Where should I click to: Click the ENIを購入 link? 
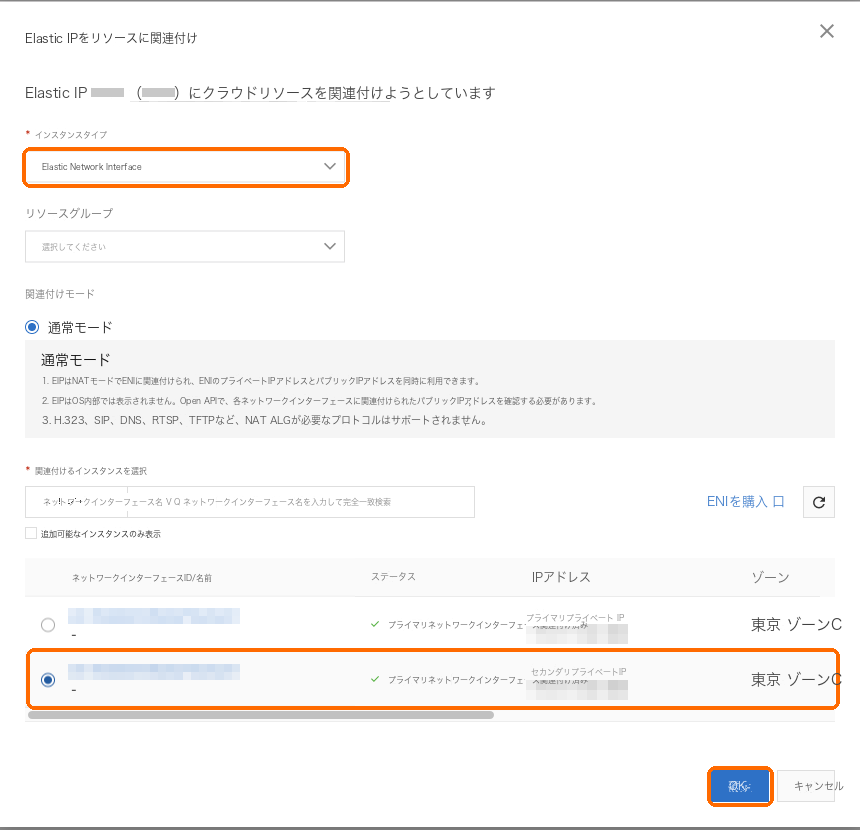pos(737,501)
